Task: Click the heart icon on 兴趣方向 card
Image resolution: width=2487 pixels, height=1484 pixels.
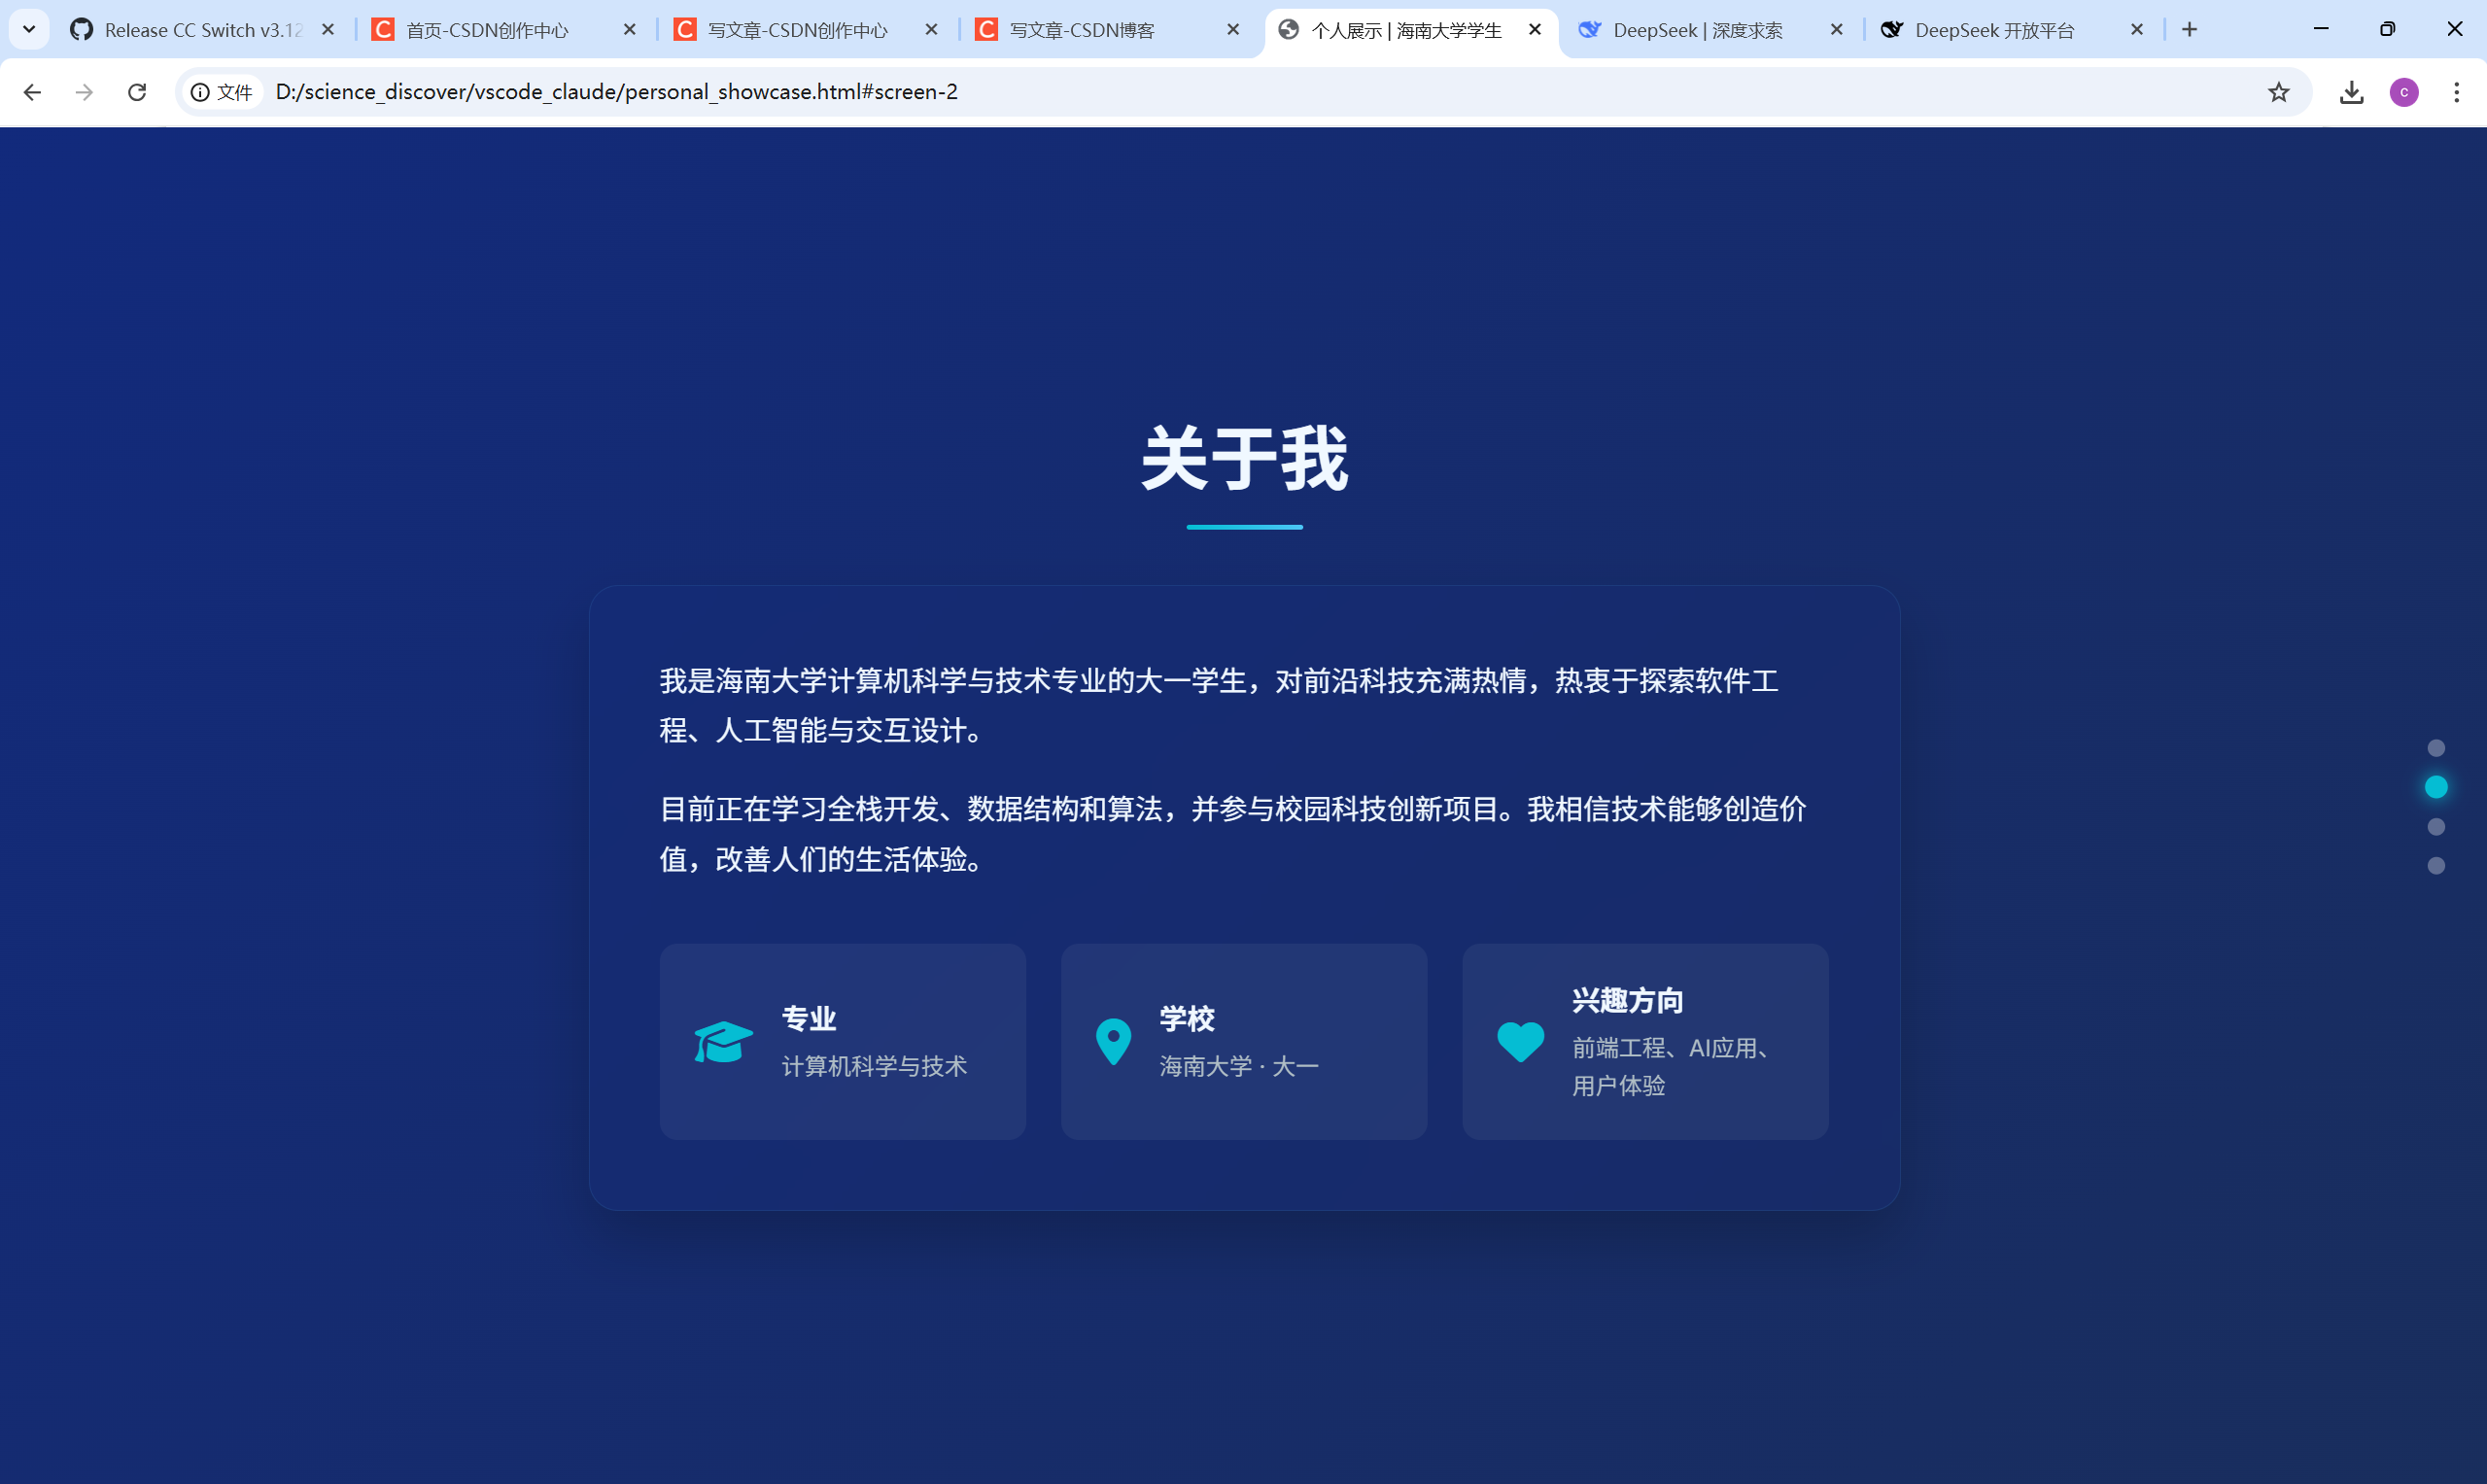Action: tap(1519, 1041)
